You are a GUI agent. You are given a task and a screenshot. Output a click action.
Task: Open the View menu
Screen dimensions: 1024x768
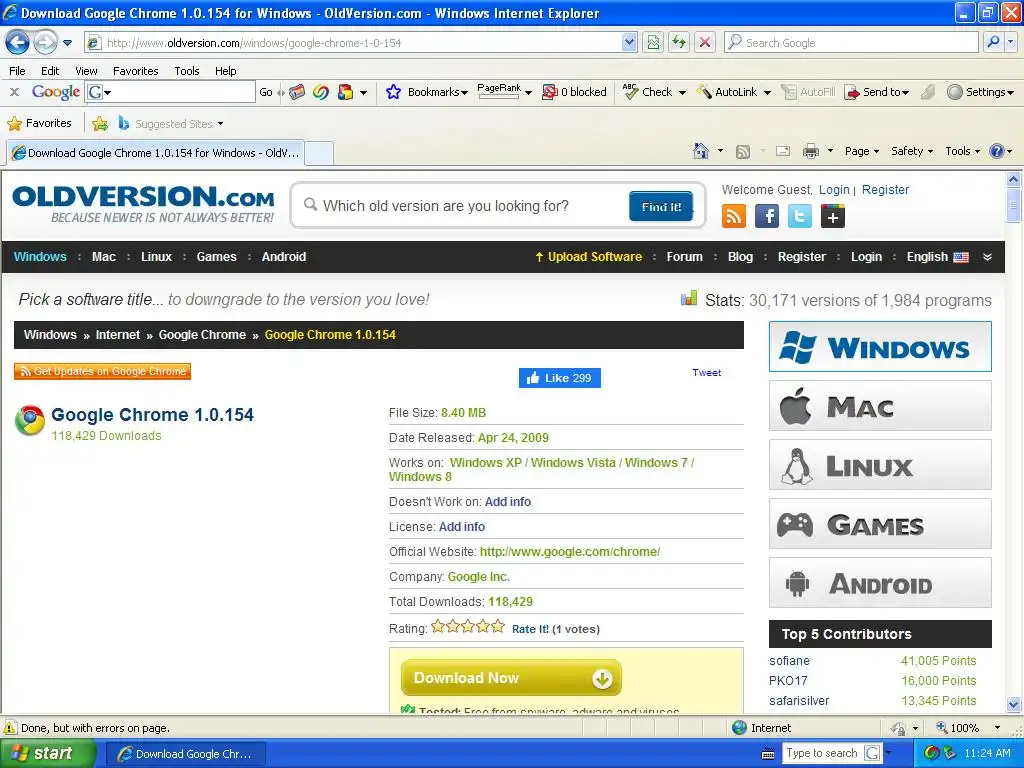pos(86,71)
